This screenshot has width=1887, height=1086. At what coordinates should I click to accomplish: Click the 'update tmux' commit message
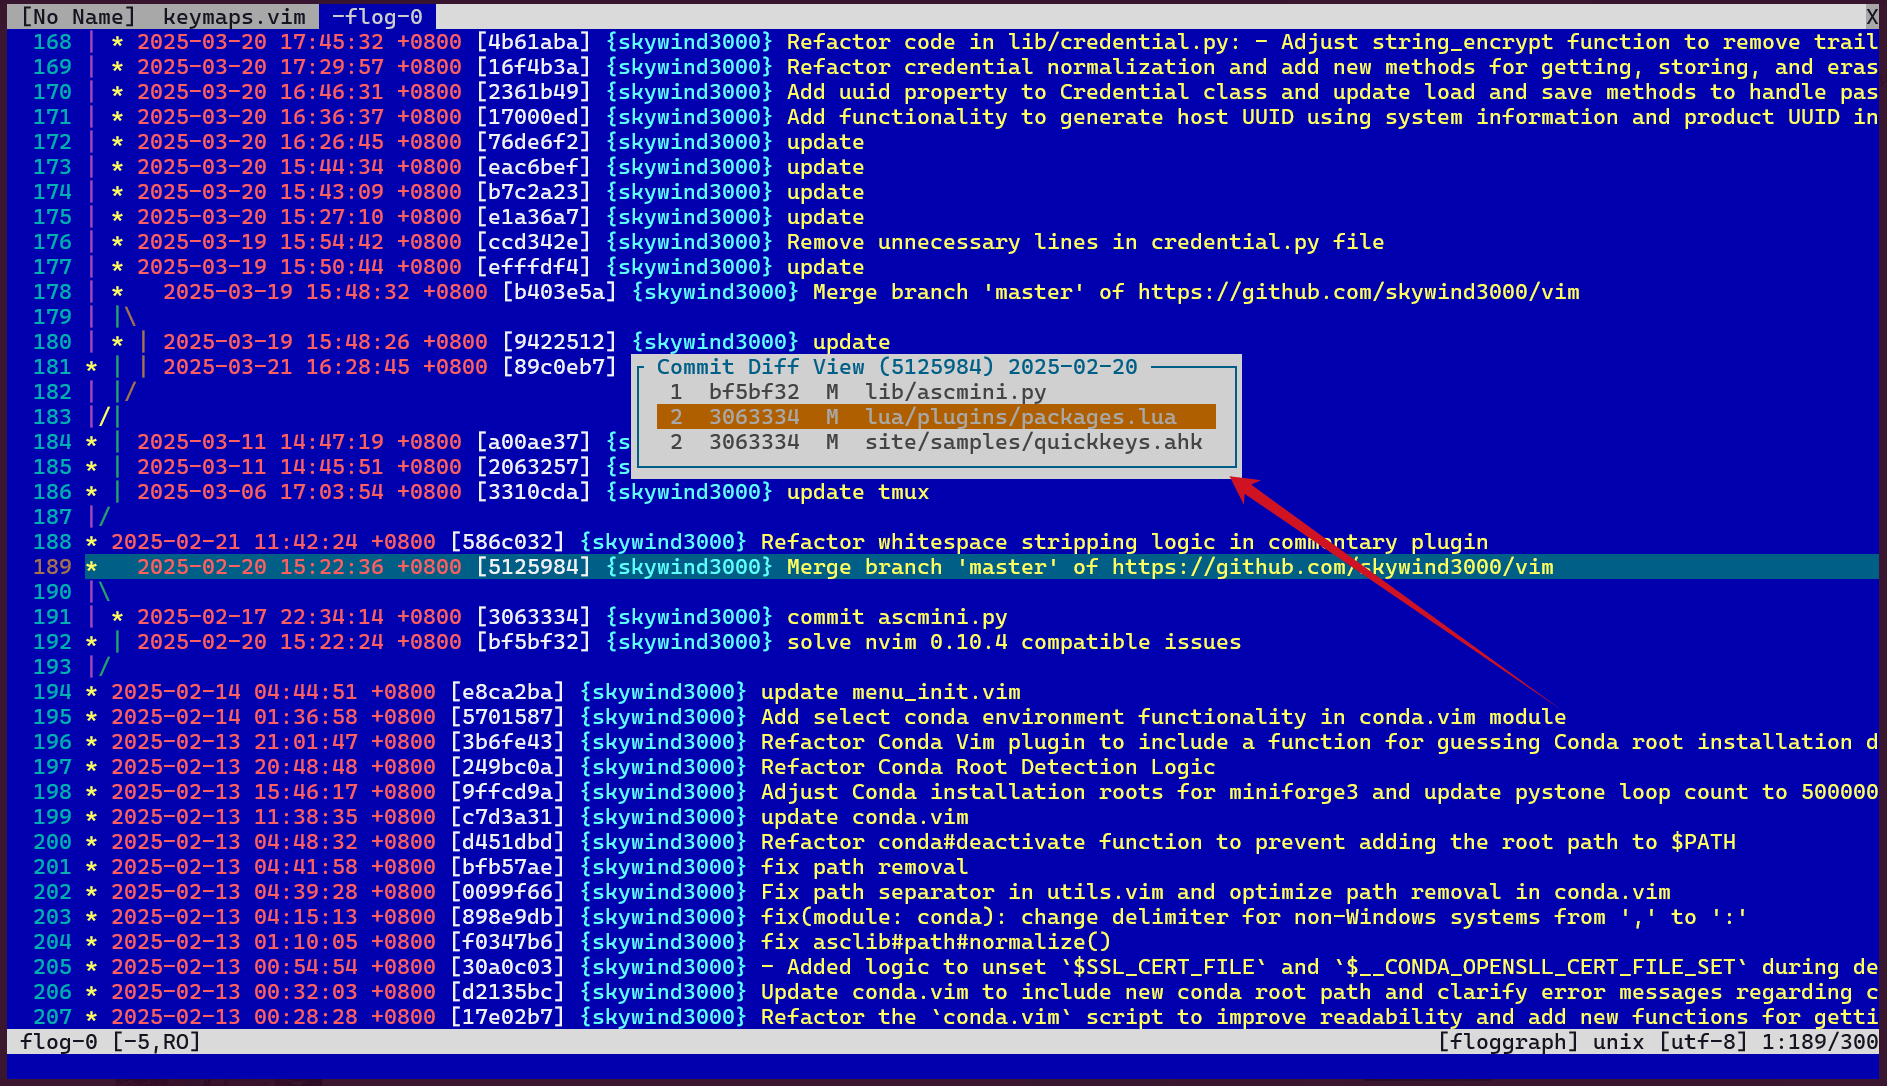857,492
